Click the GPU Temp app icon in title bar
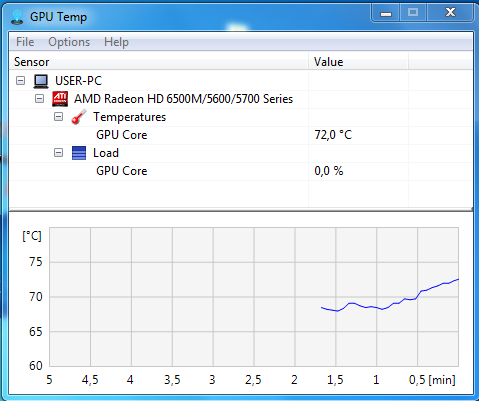This screenshot has height=401, width=479. pyautogui.click(x=17, y=17)
